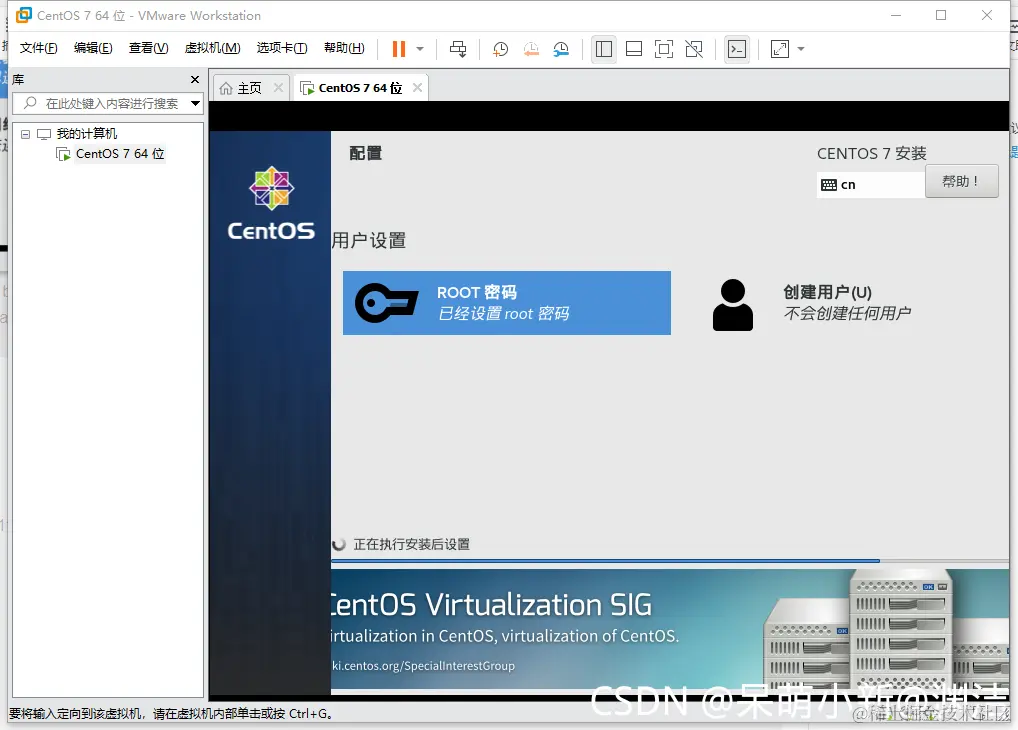Screen dimensions: 1018x730
Task: Revert to the previous snapshot
Action: click(530, 49)
